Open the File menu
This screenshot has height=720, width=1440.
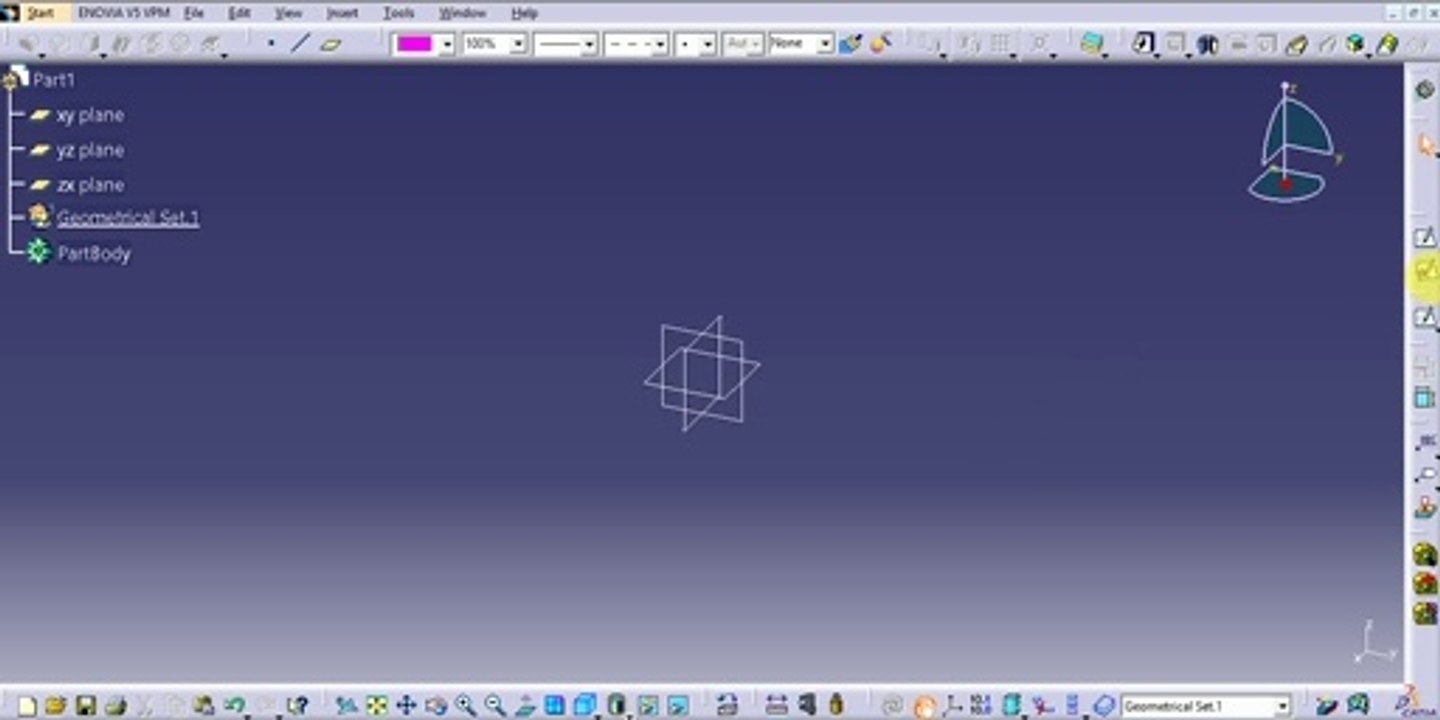pos(194,13)
